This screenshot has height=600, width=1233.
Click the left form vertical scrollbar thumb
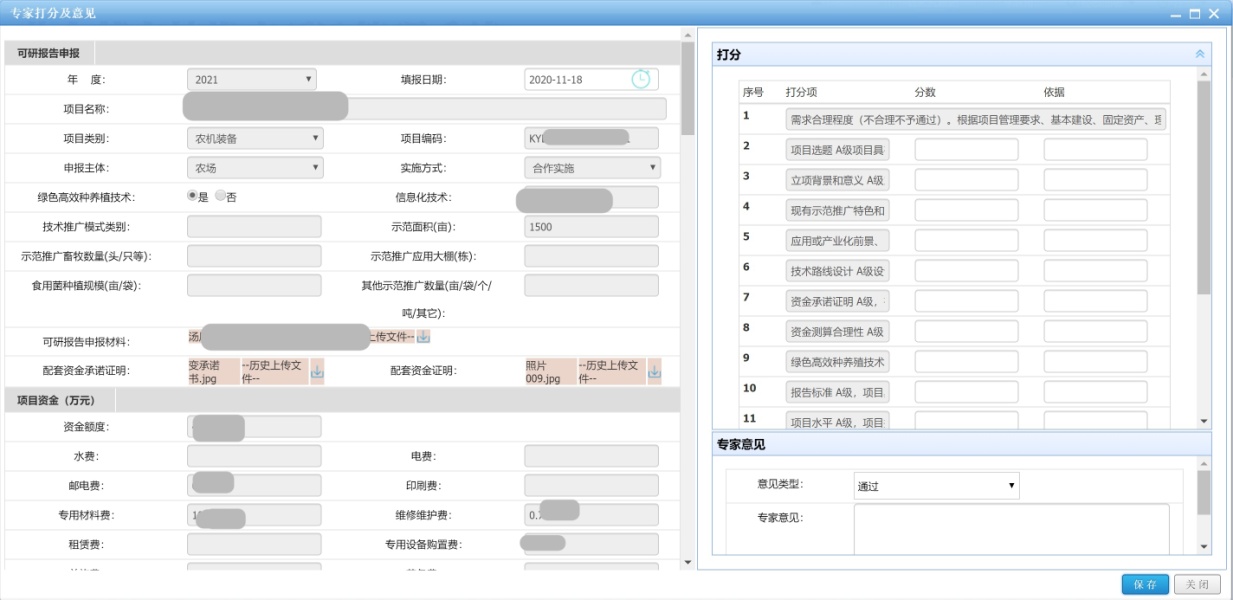coord(687,88)
